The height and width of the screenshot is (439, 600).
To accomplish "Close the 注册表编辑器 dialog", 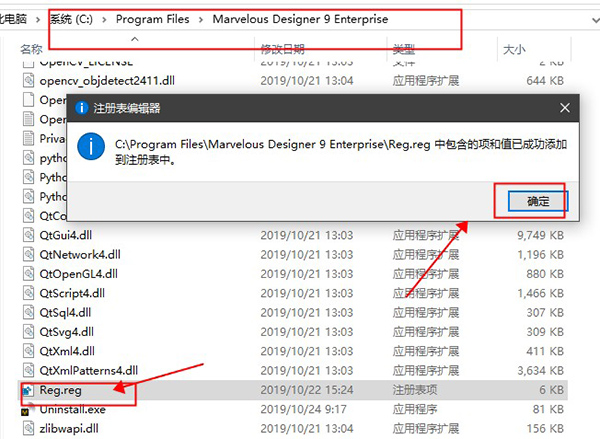I will [x=565, y=108].
